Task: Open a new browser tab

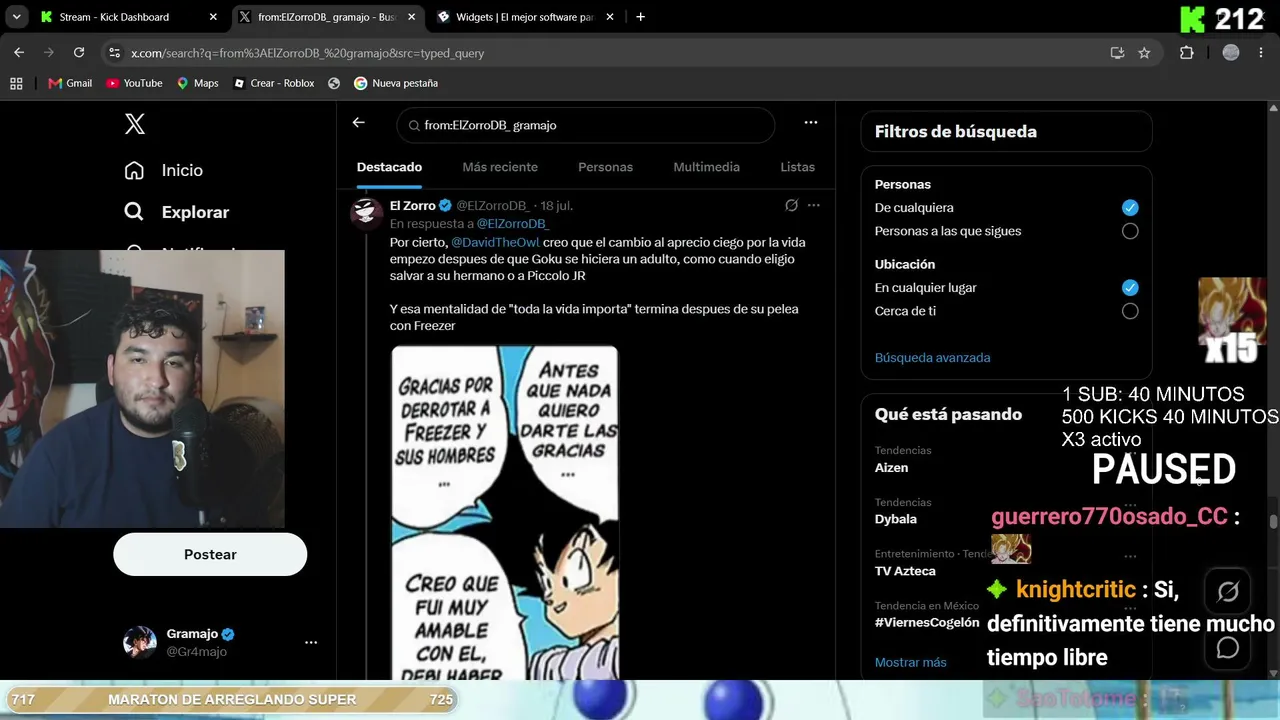Action: click(x=640, y=17)
